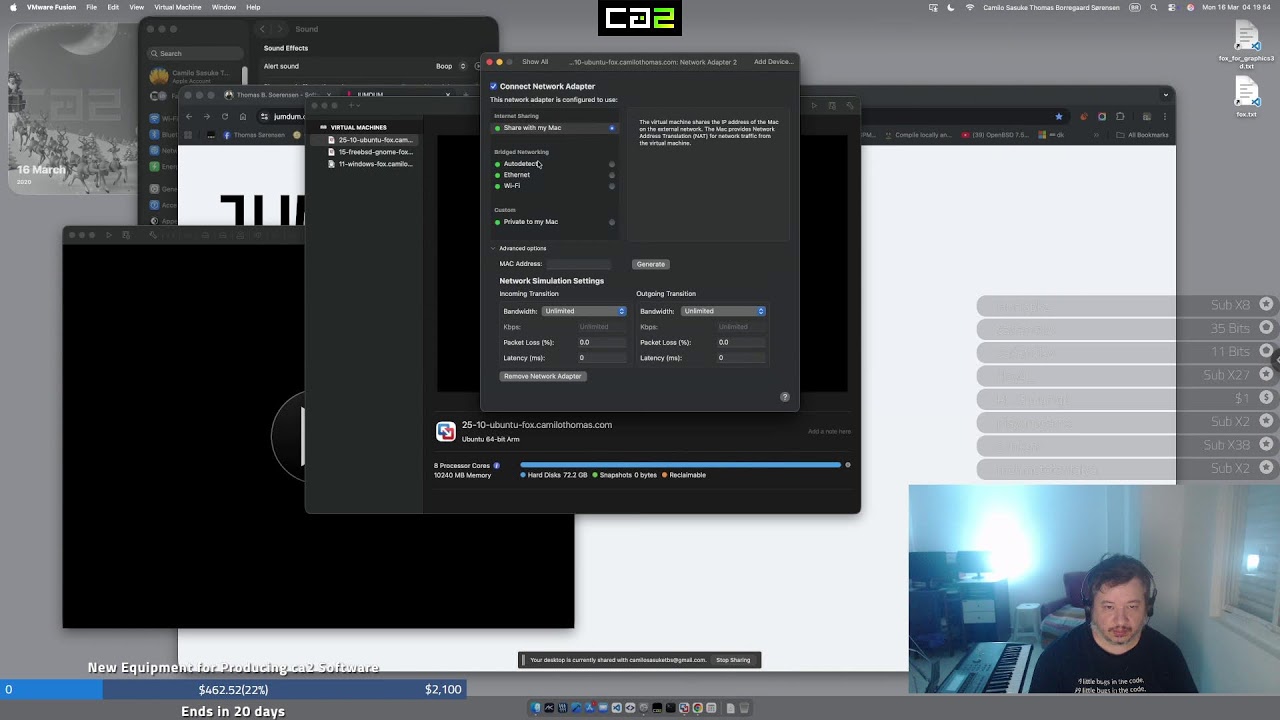Open the help question mark button
Image resolution: width=1280 pixels, height=720 pixels.
pyautogui.click(x=785, y=397)
